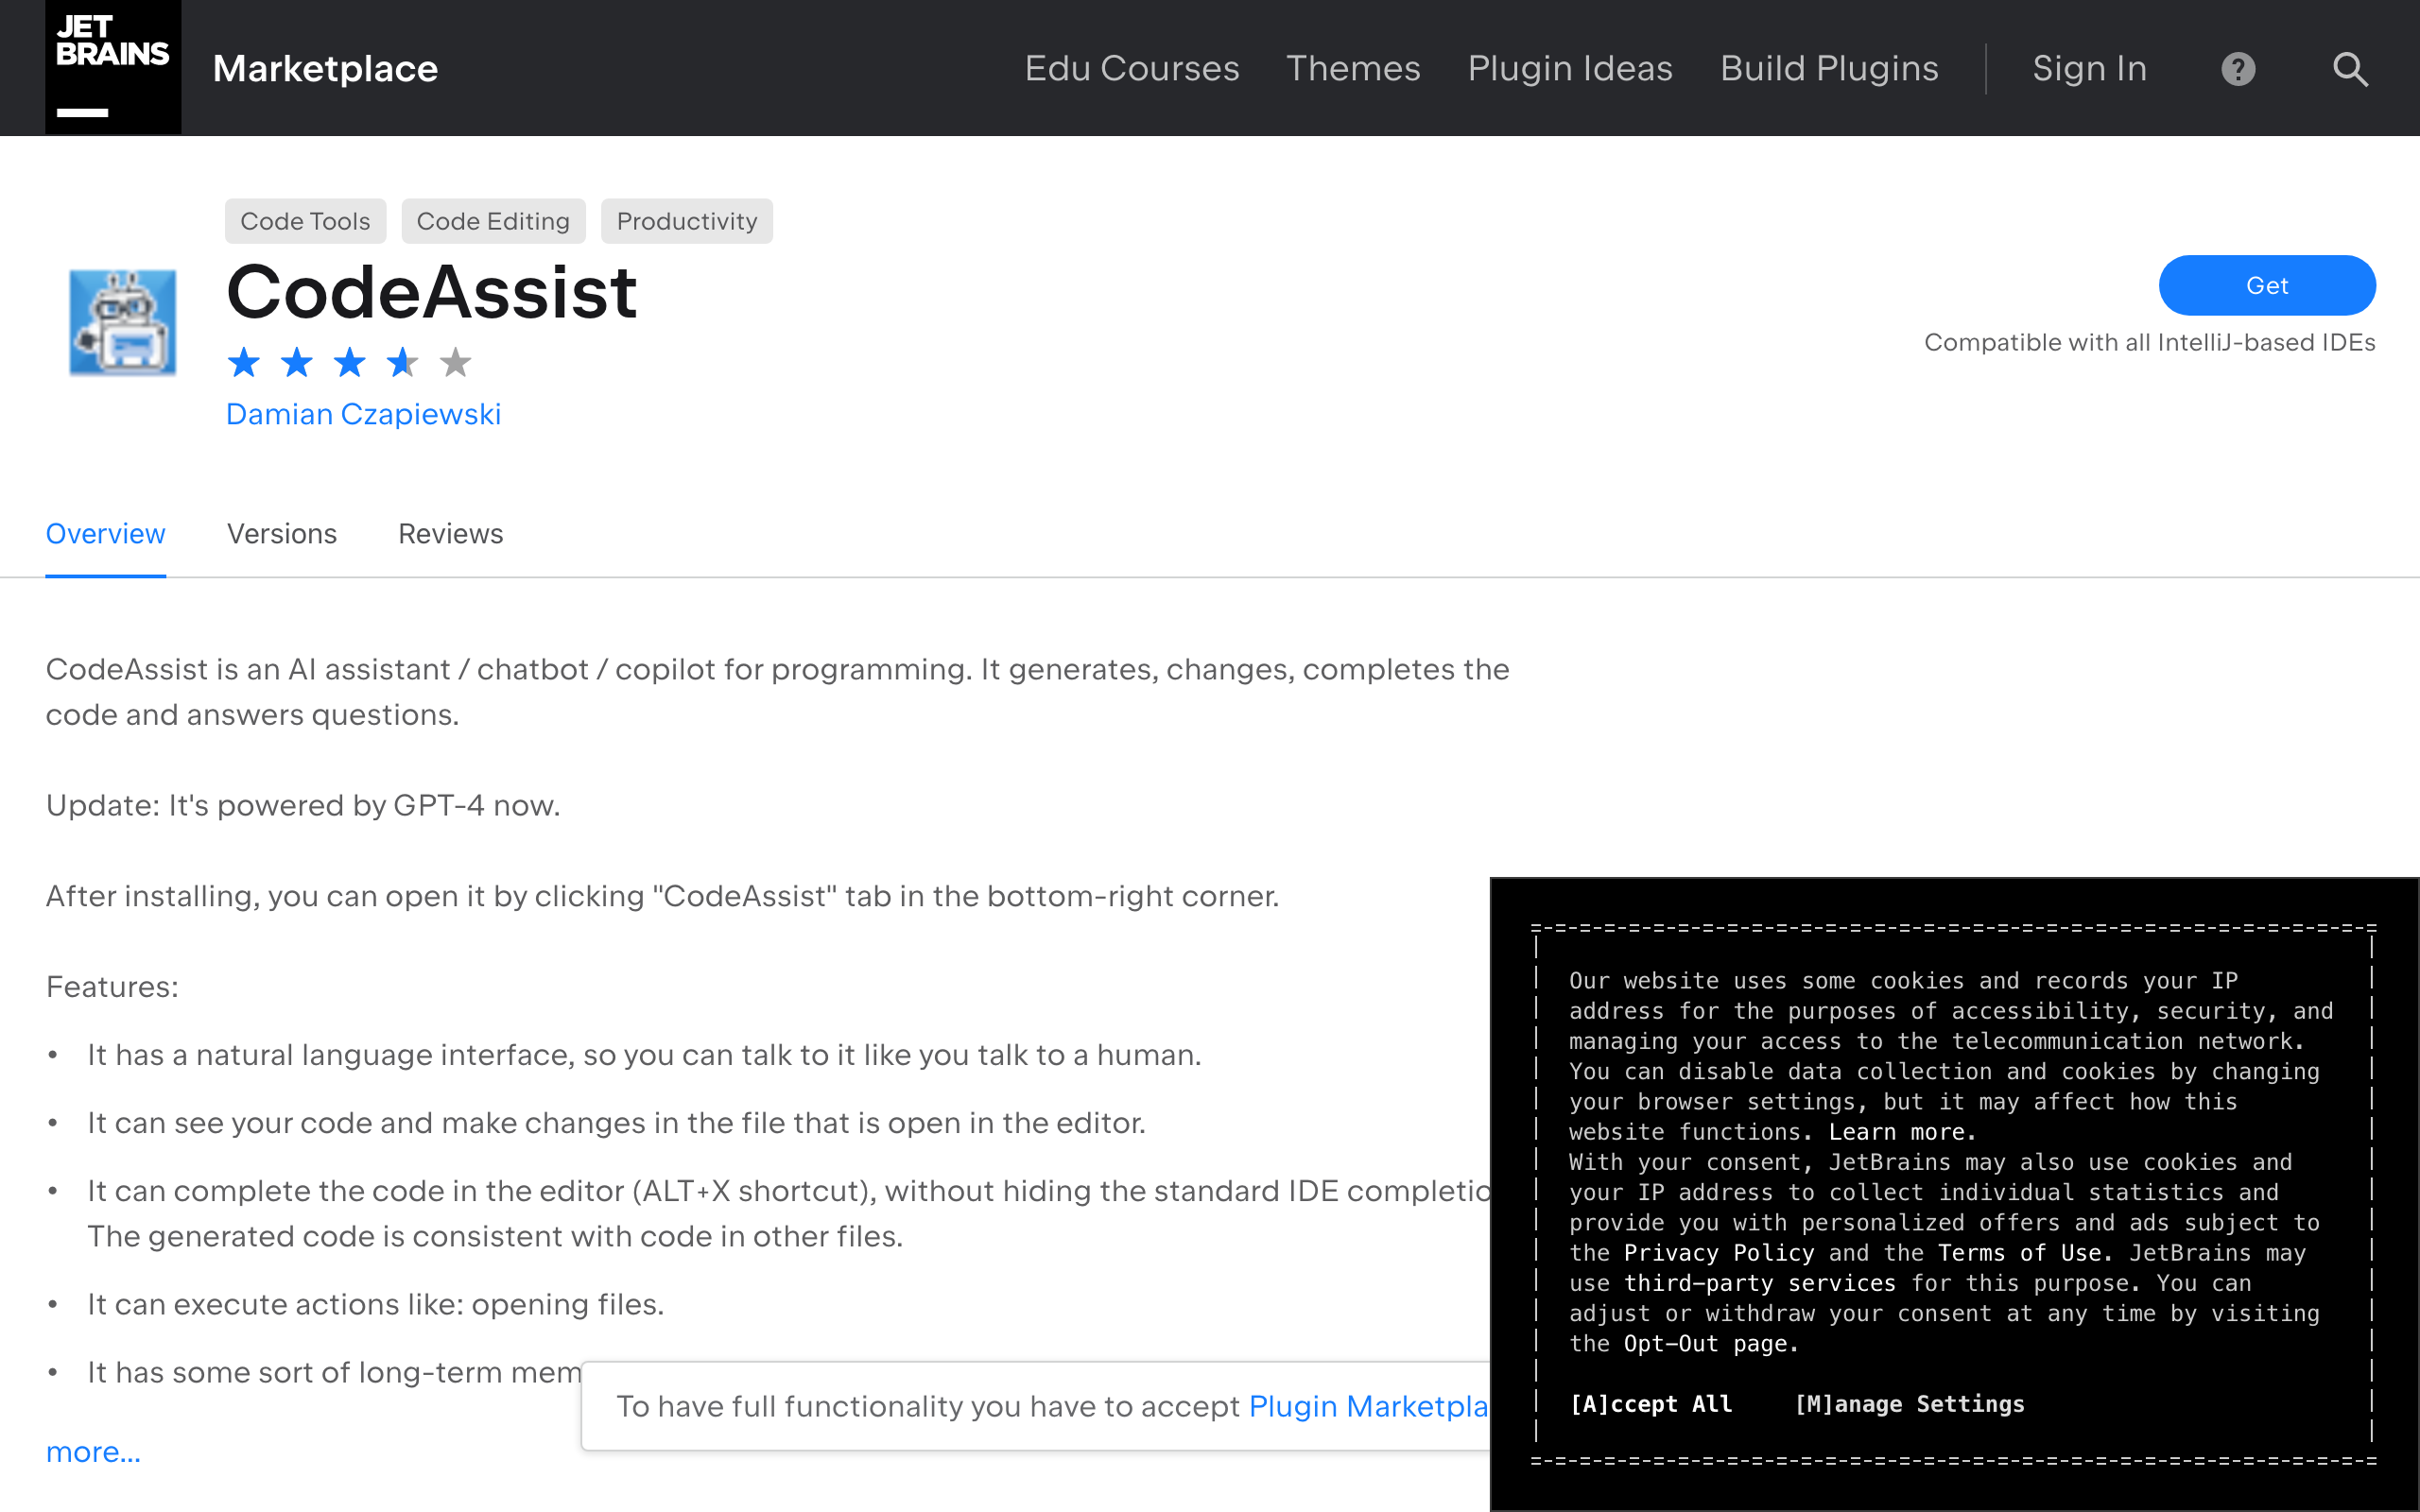
Task: Select the Overview tab
Action: (x=106, y=535)
